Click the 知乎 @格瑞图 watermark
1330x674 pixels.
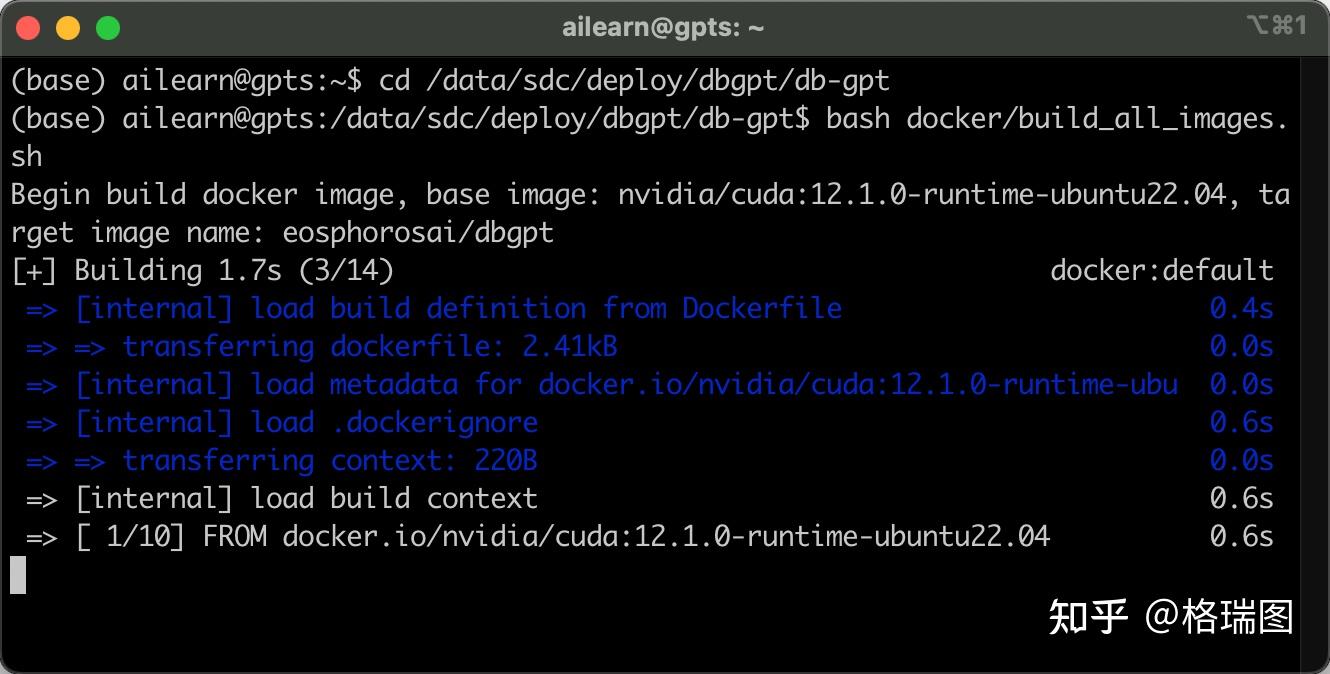pos(1170,617)
